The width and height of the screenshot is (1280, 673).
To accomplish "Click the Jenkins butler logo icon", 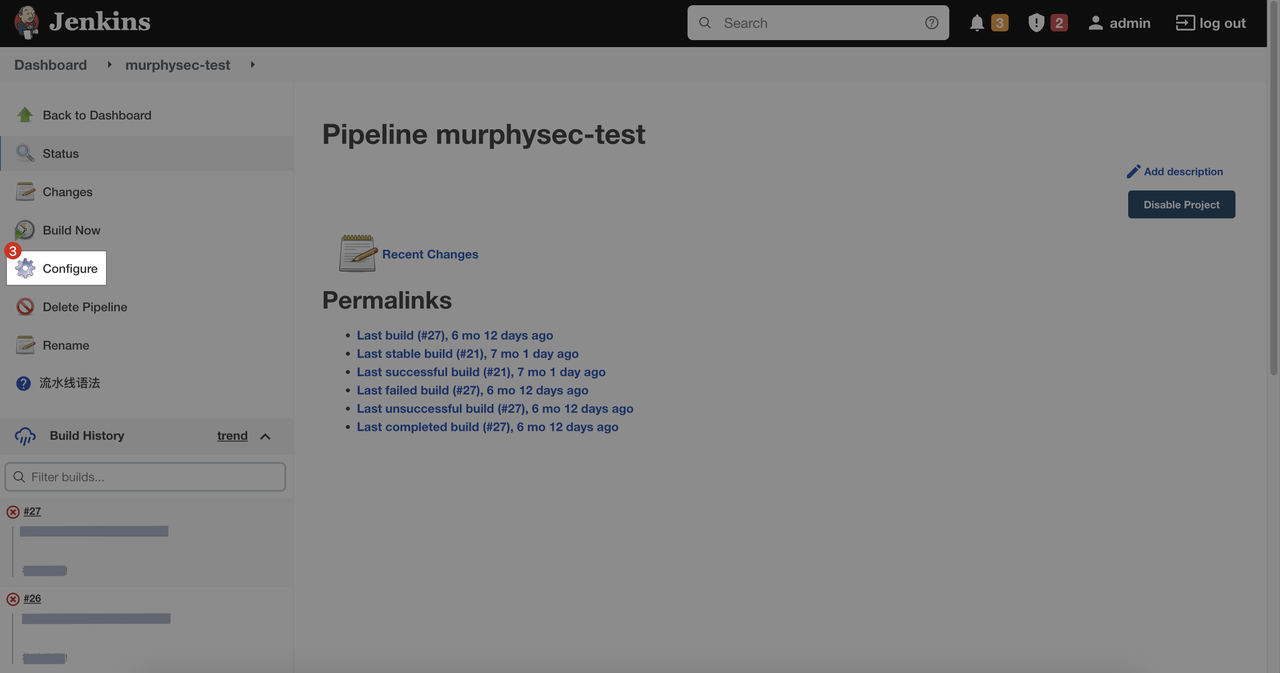I will tap(27, 23).
